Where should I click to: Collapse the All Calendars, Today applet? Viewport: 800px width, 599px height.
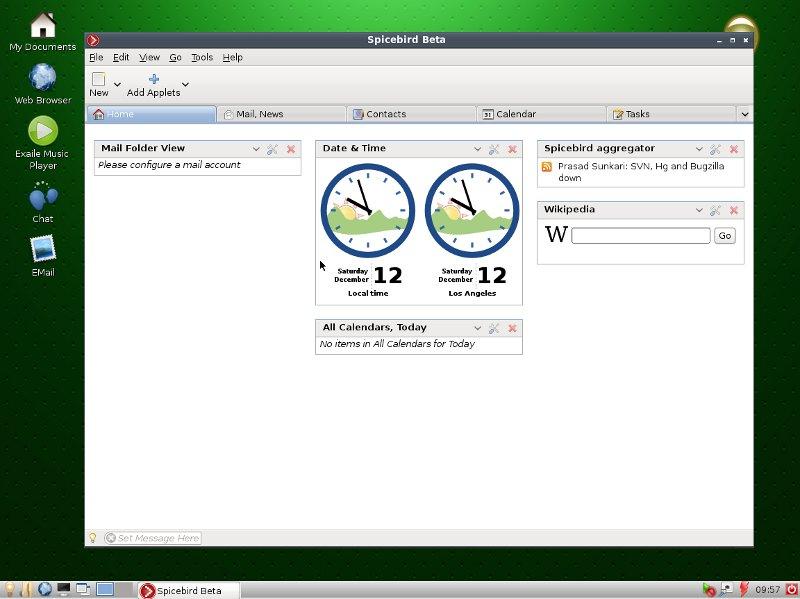pos(478,328)
